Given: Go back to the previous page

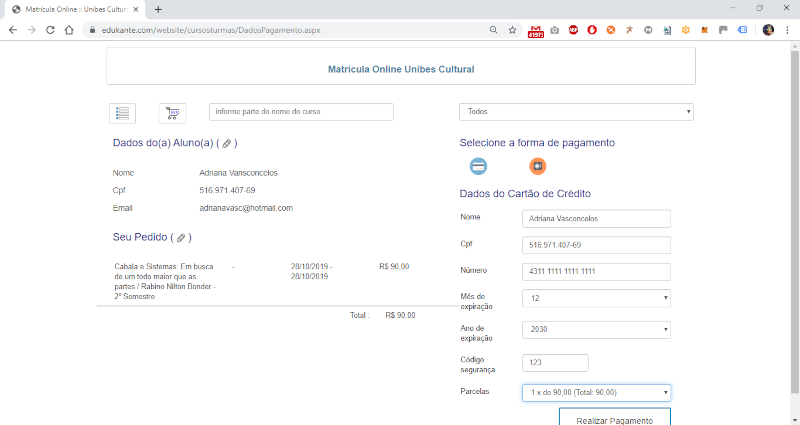Looking at the screenshot, I should (x=13, y=30).
